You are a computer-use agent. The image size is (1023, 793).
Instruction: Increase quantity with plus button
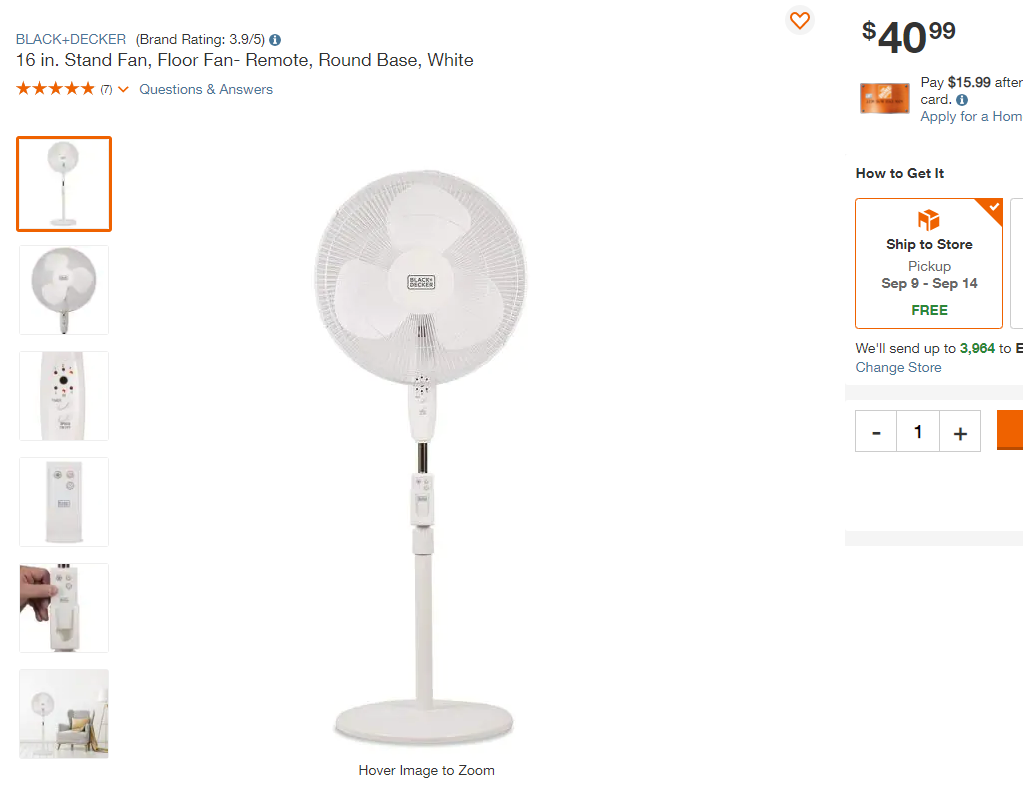point(960,431)
